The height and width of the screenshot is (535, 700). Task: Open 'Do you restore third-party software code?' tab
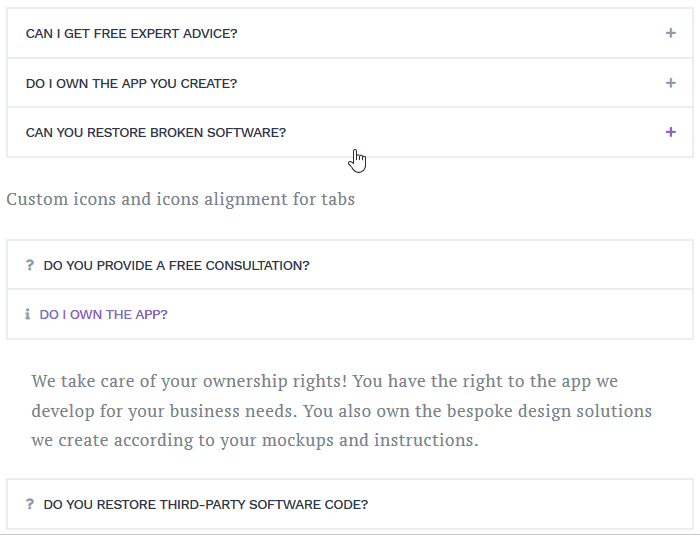click(206, 505)
